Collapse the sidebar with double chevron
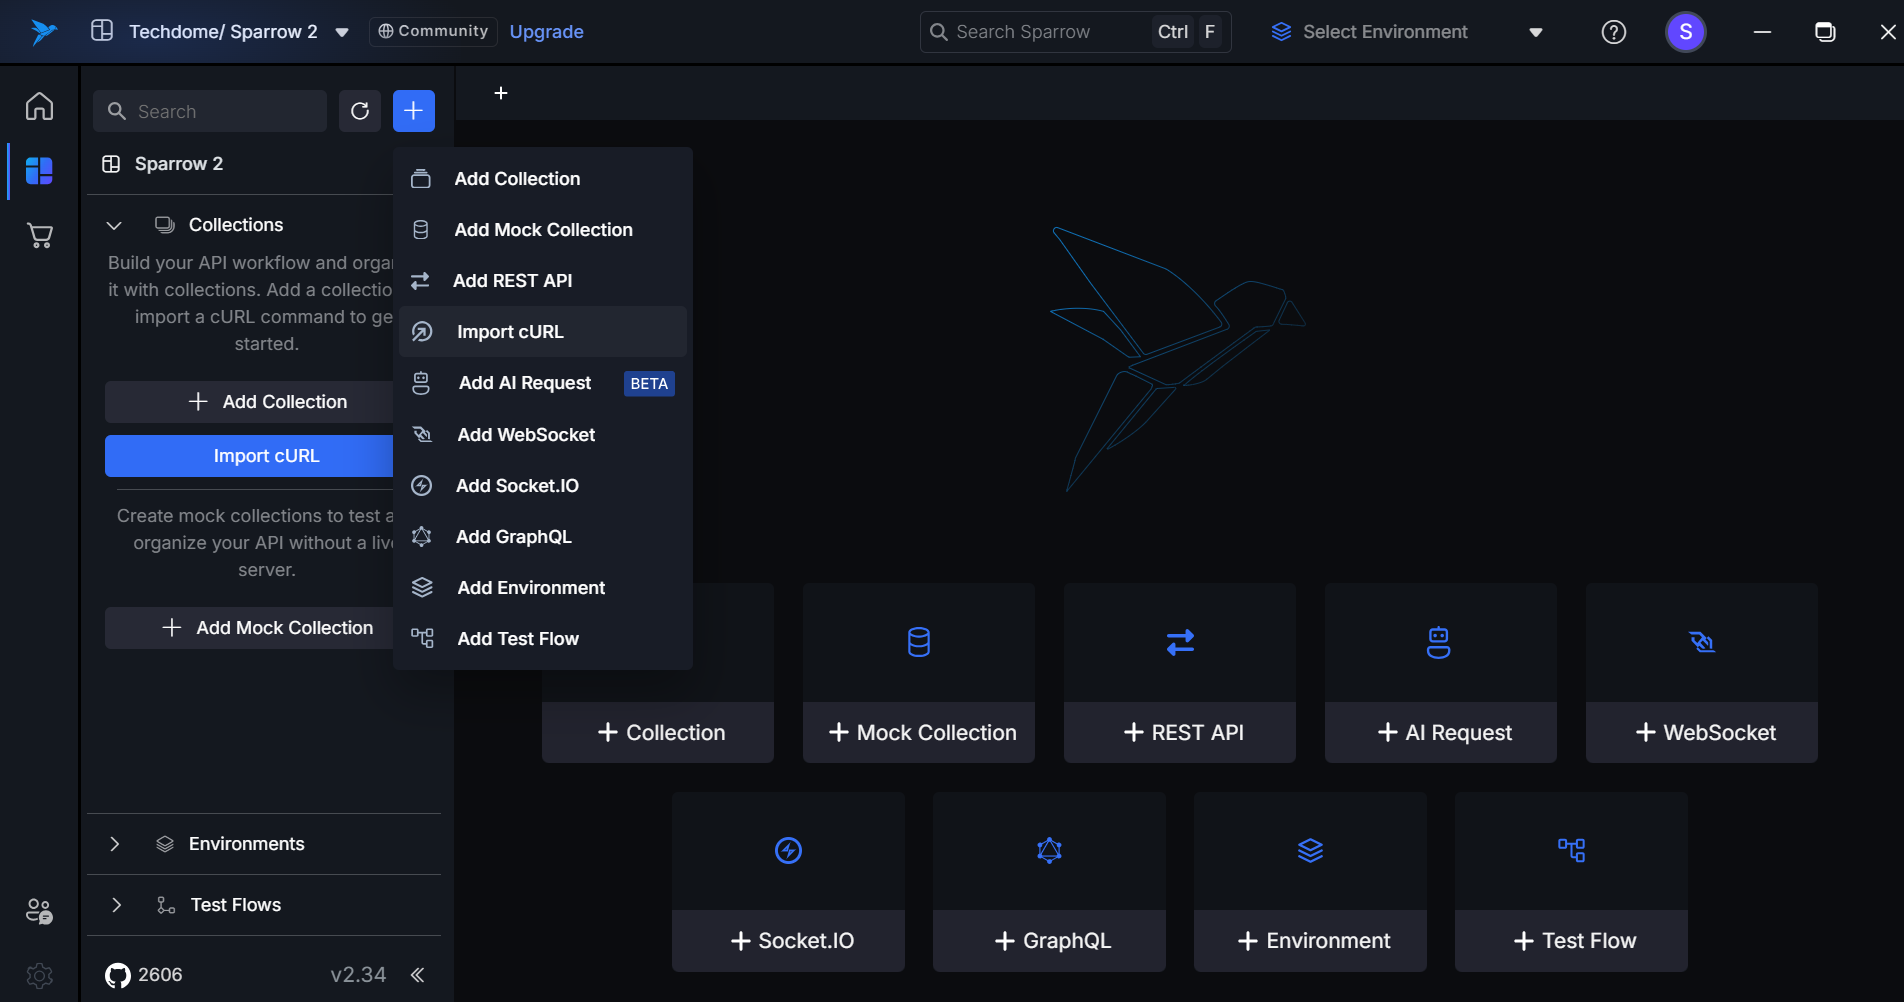The image size is (1904, 1002). tap(418, 975)
